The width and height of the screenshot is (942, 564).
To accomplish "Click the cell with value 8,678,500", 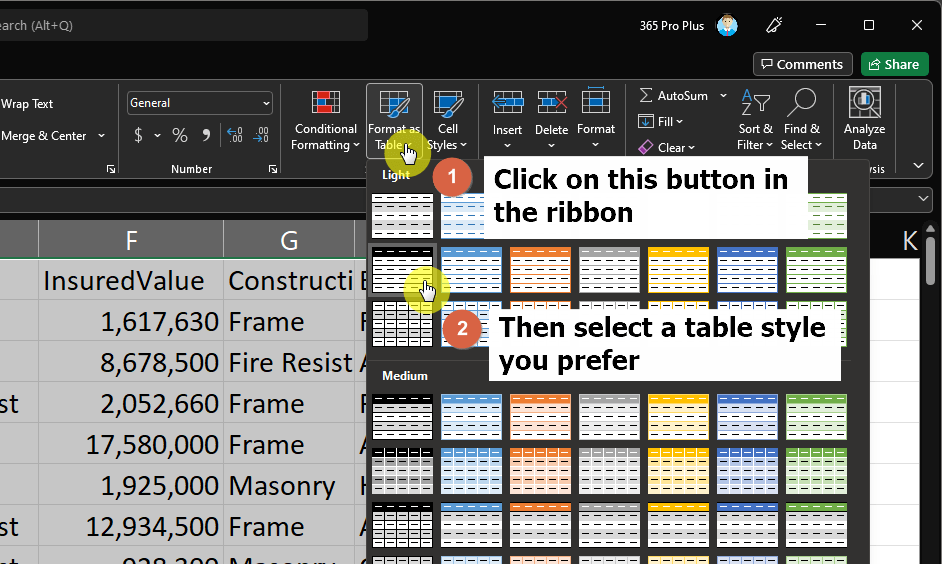I will pyautogui.click(x=131, y=362).
